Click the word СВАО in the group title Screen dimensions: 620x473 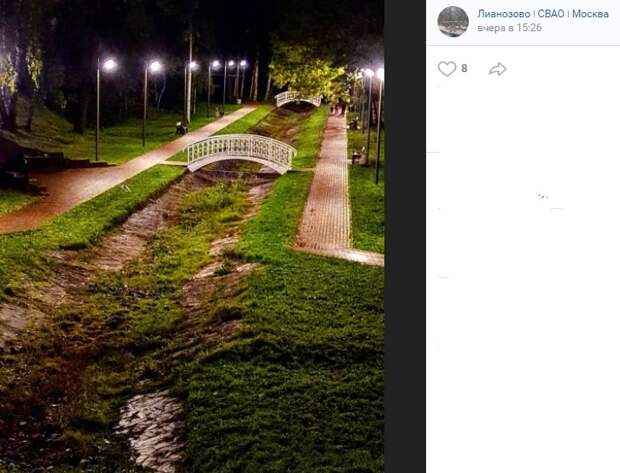coord(551,14)
